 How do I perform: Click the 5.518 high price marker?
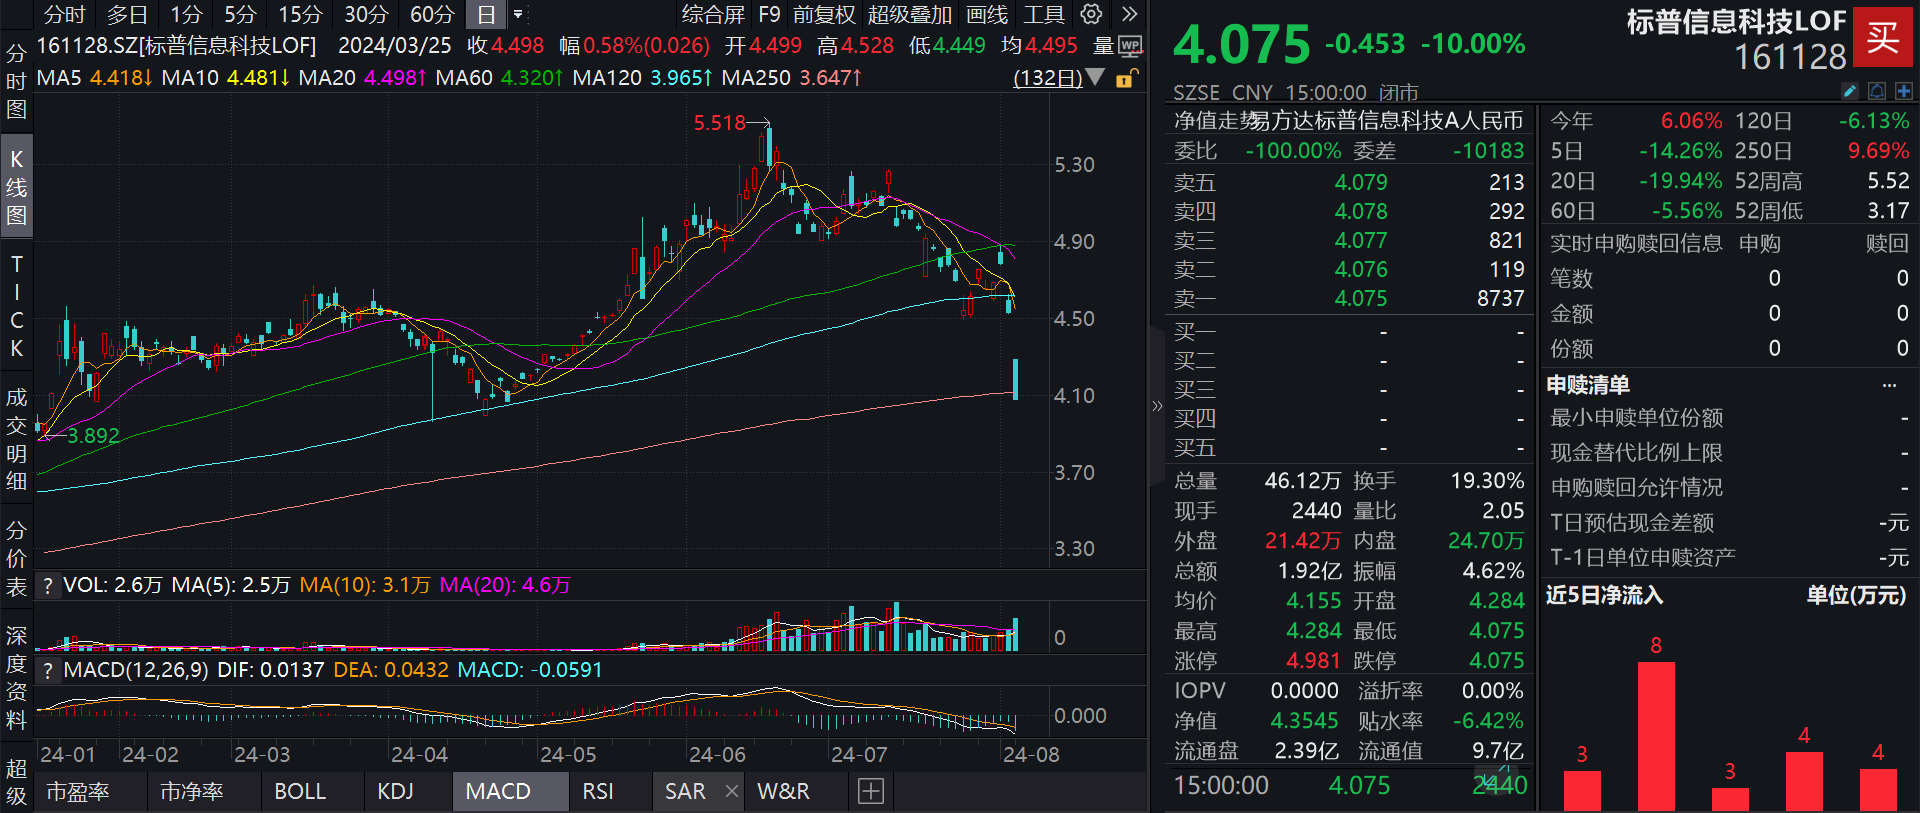pyautogui.click(x=720, y=123)
